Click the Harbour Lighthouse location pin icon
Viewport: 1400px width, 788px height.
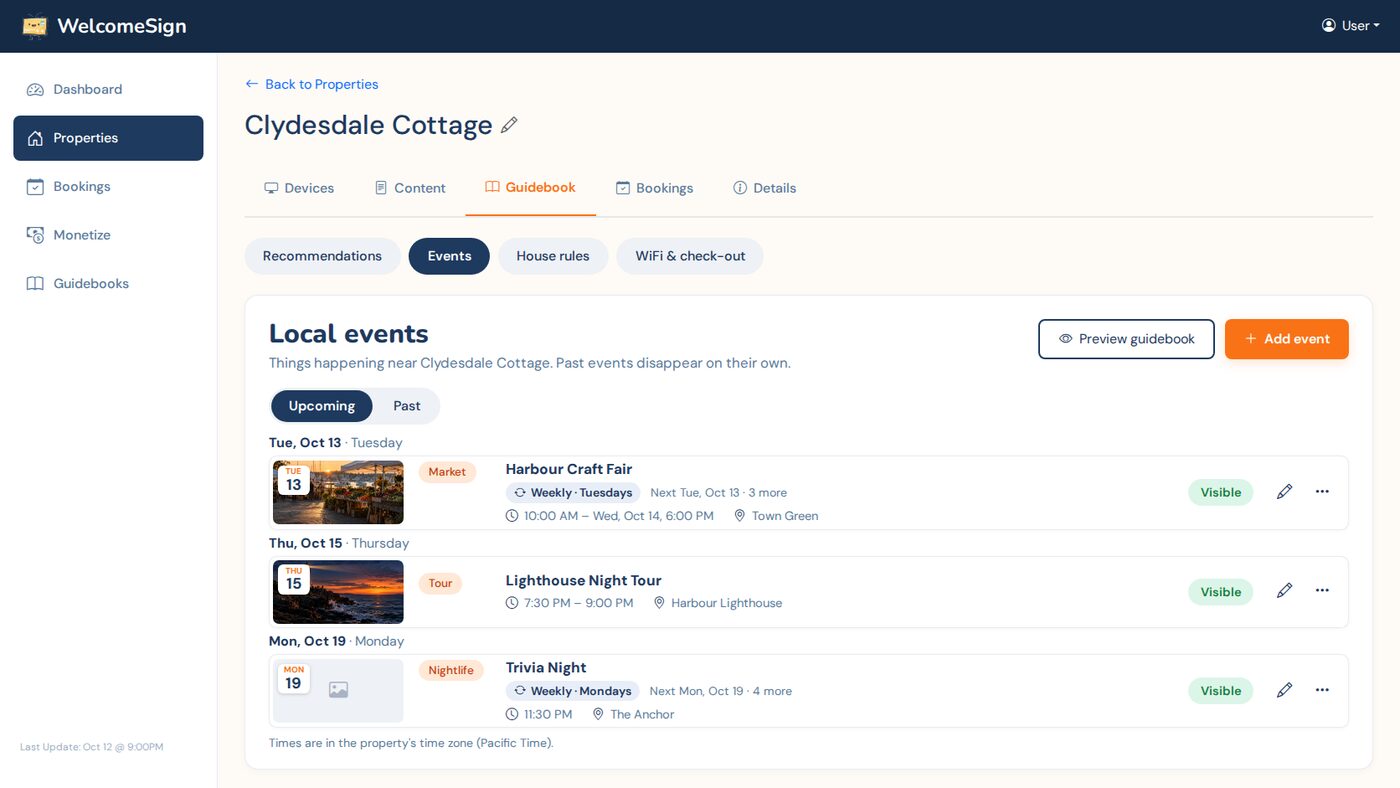point(659,603)
